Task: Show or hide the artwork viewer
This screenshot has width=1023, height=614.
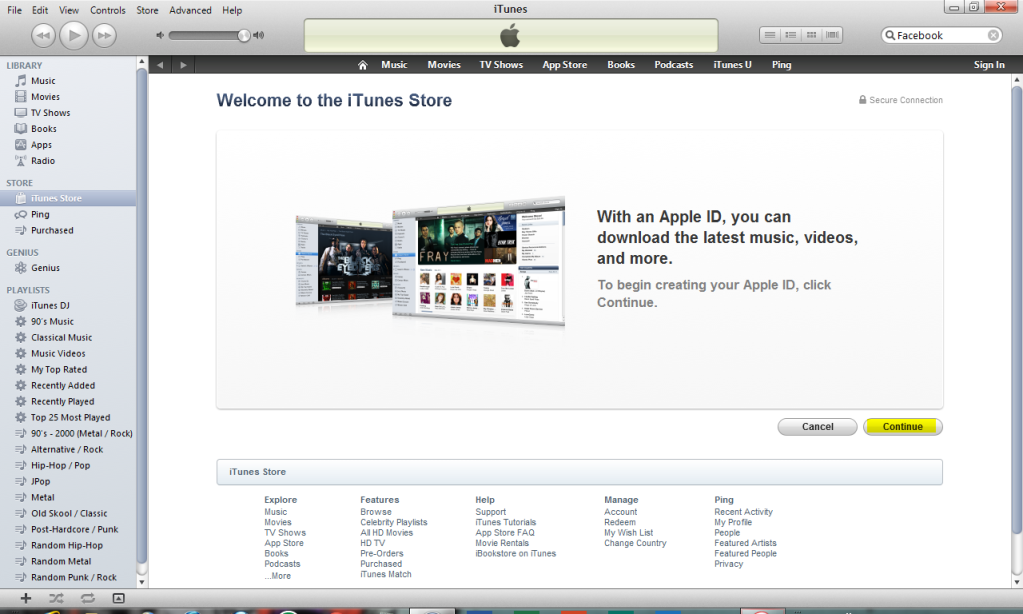Action: tap(118, 598)
